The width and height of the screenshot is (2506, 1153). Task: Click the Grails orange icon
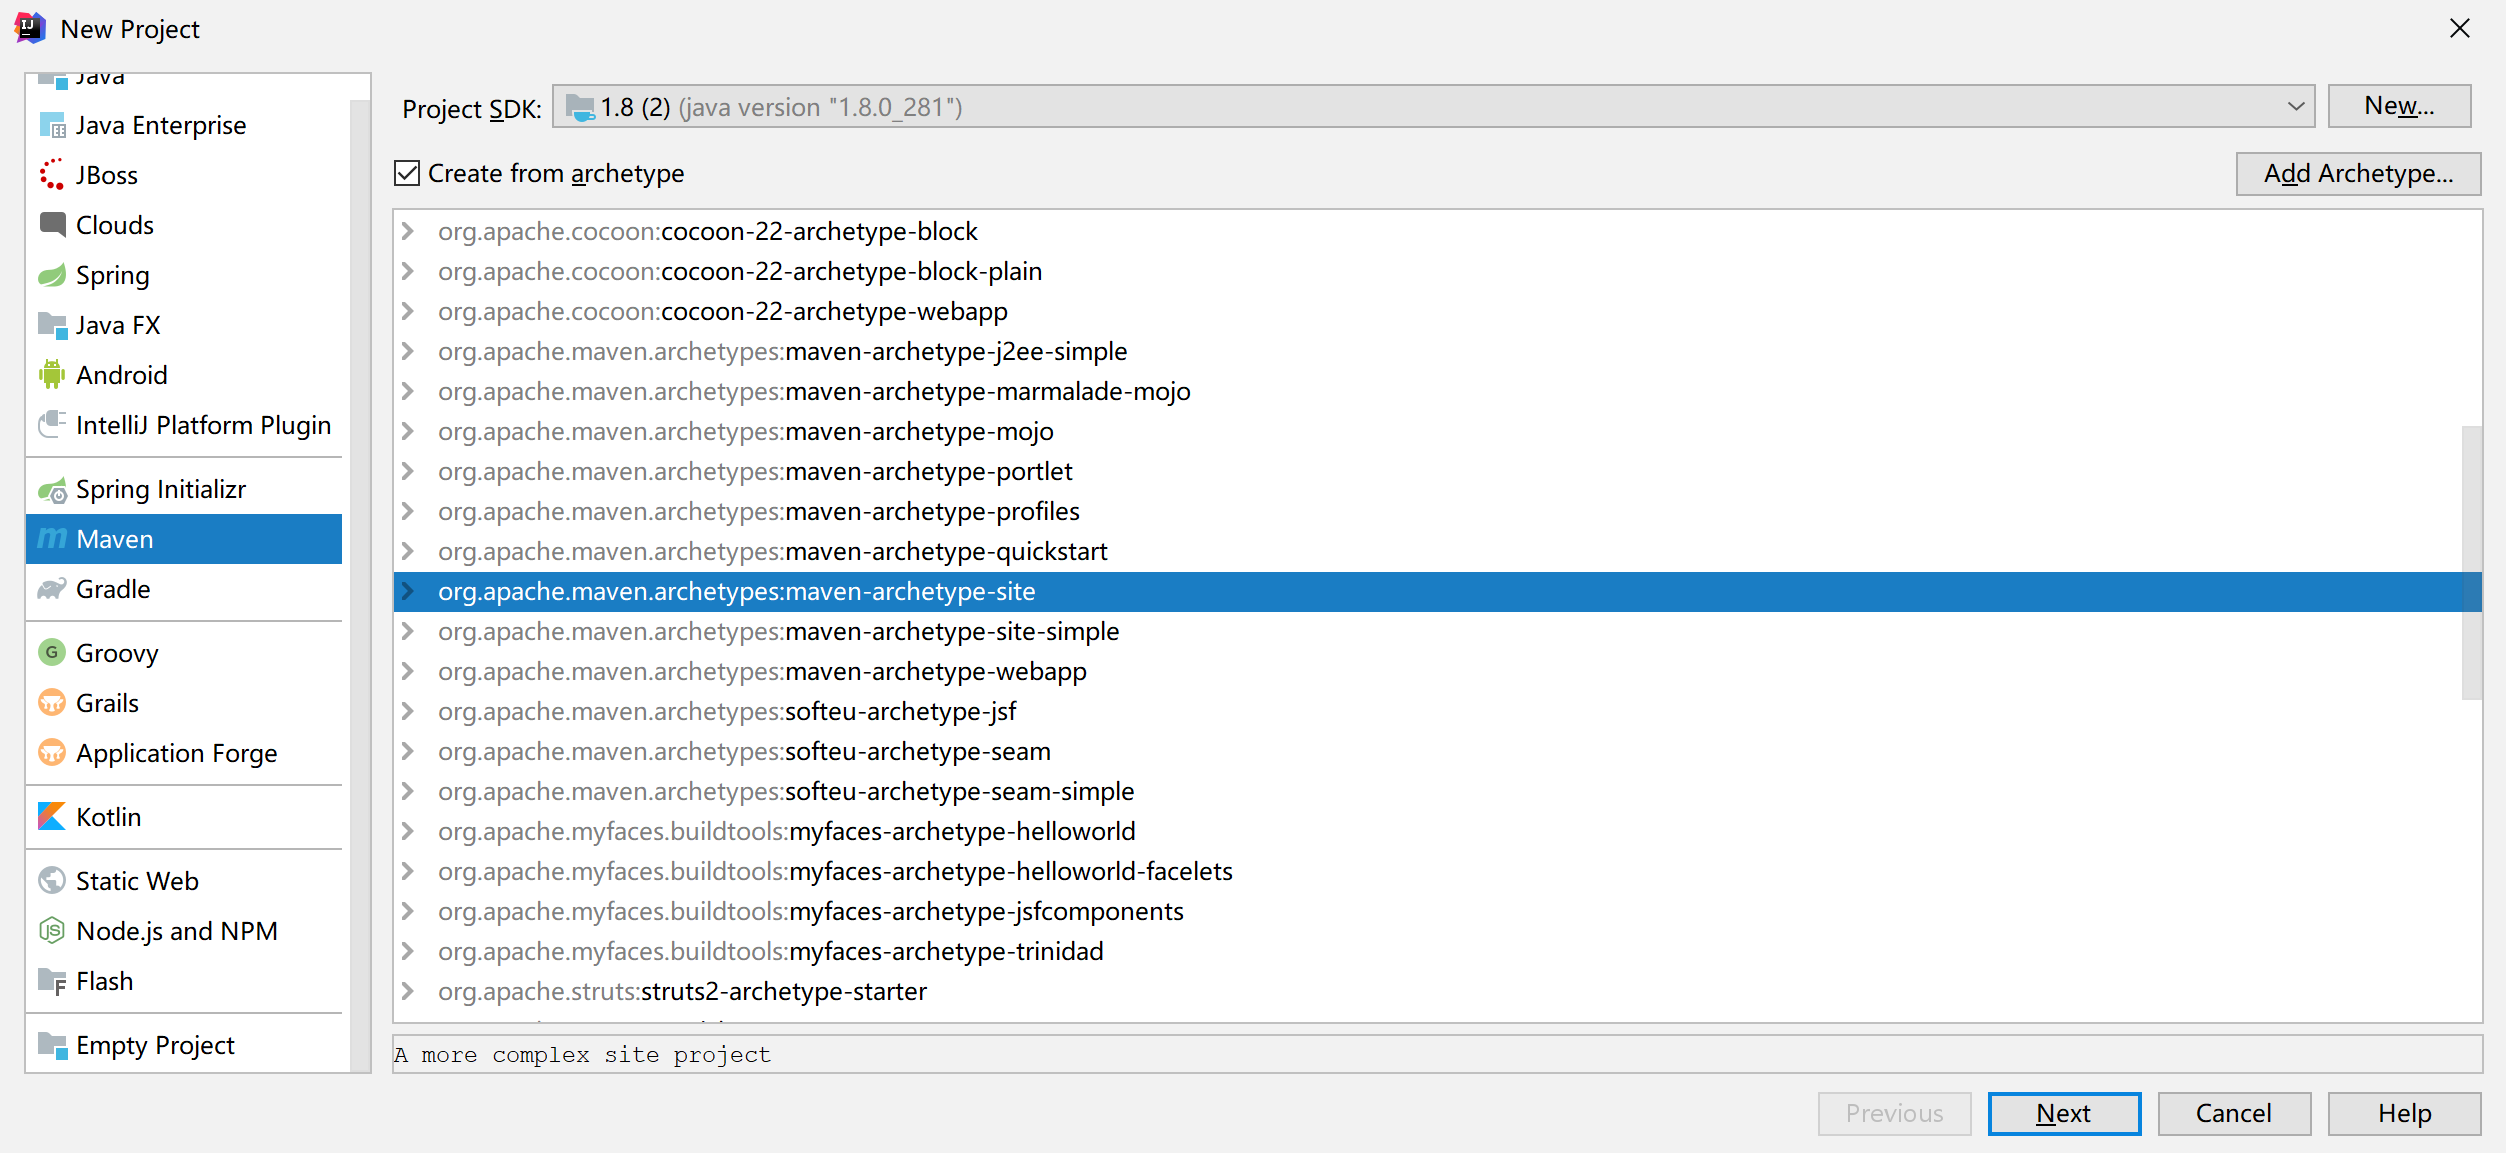pyautogui.click(x=52, y=703)
